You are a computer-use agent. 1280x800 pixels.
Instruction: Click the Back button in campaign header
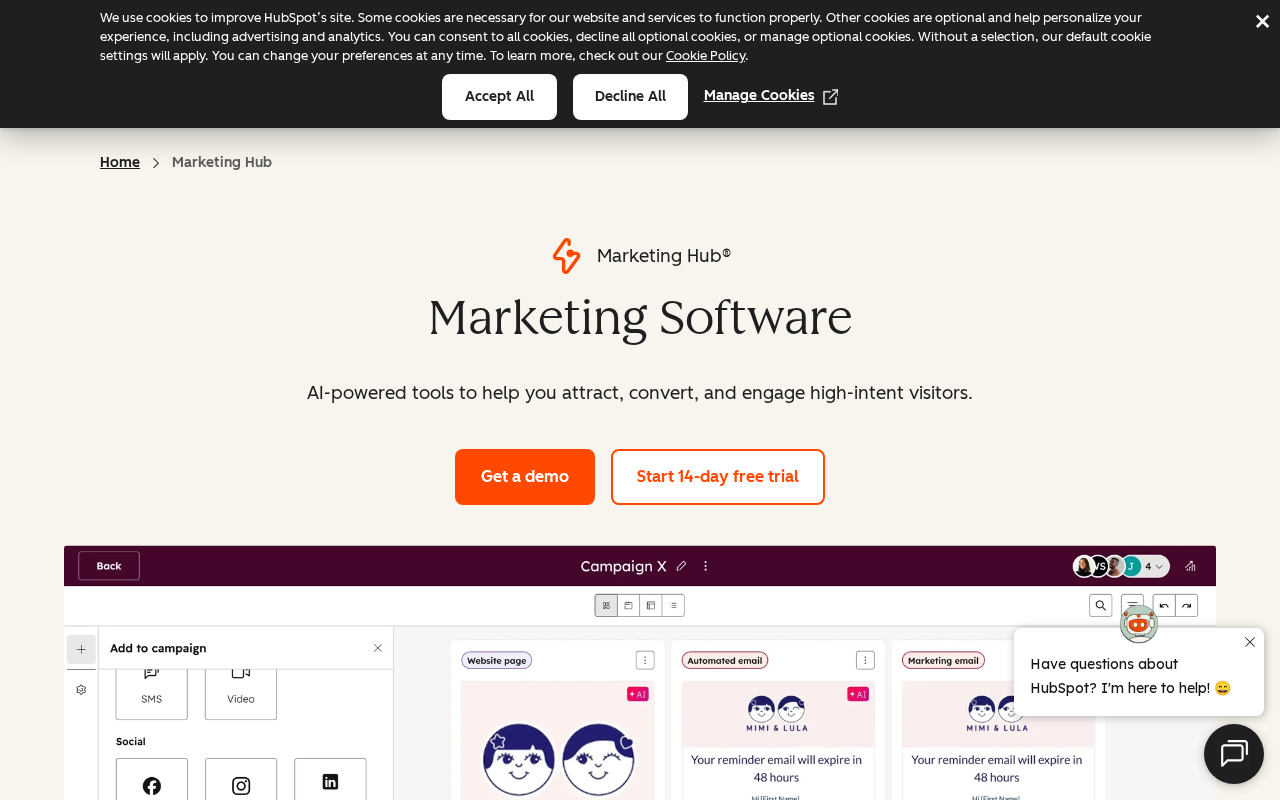pos(109,566)
